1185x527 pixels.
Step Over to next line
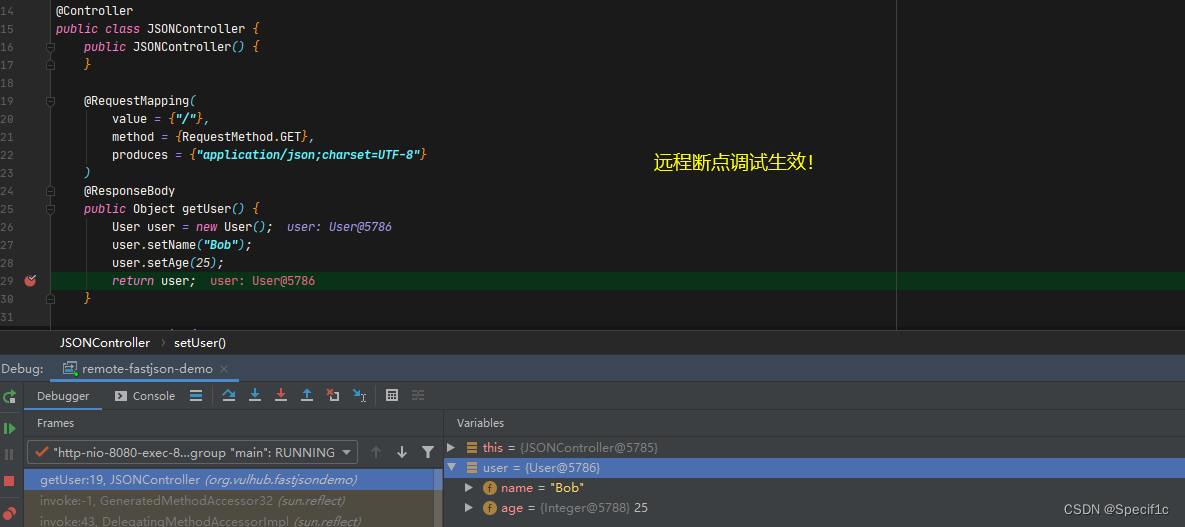click(x=229, y=395)
